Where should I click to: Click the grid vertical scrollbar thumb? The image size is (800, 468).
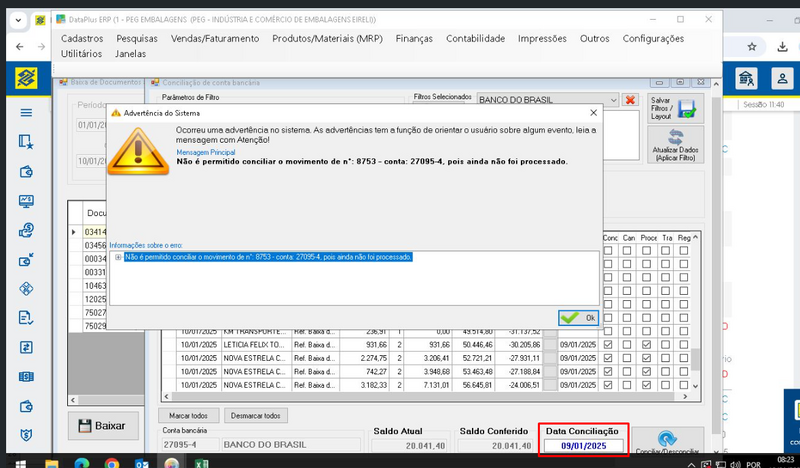(x=695, y=359)
